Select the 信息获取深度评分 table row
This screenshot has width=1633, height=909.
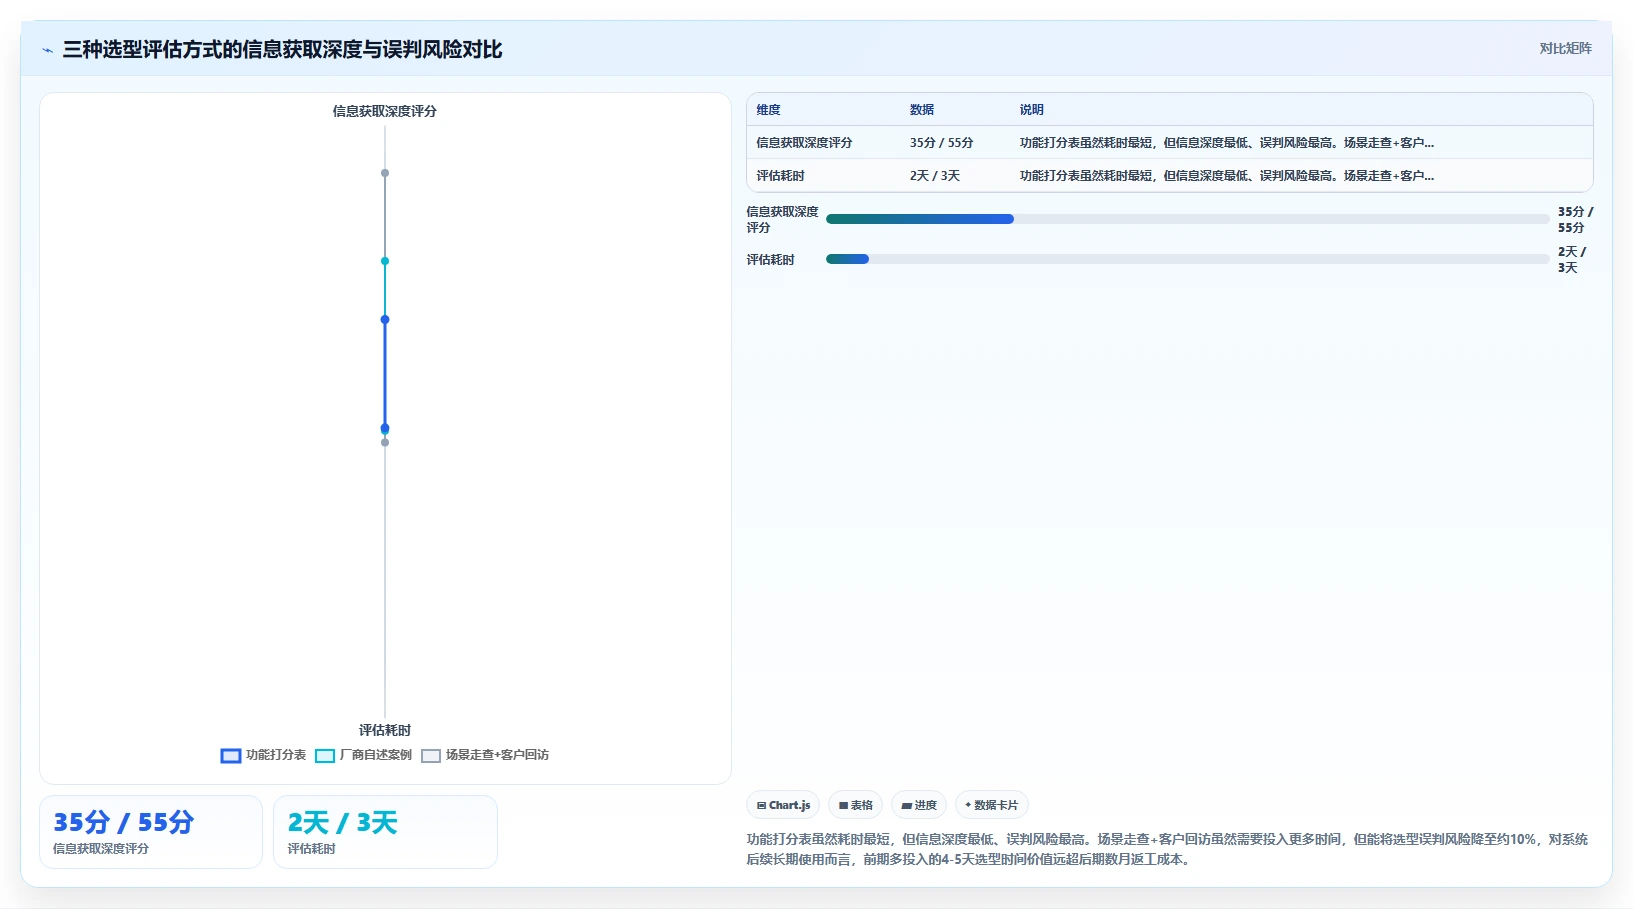tap(1169, 143)
